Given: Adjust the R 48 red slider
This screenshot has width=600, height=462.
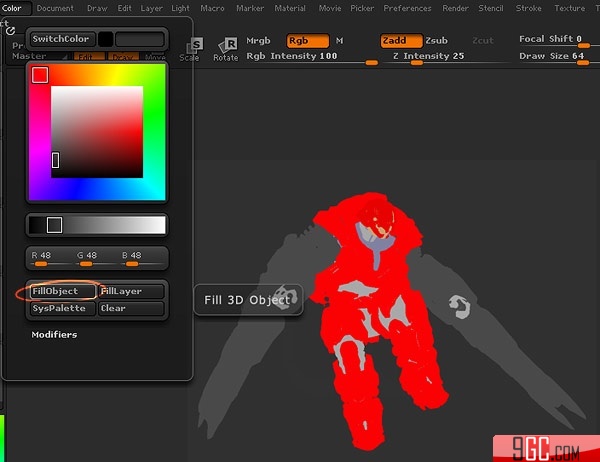Looking at the screenshot, I should coord(49,259).
